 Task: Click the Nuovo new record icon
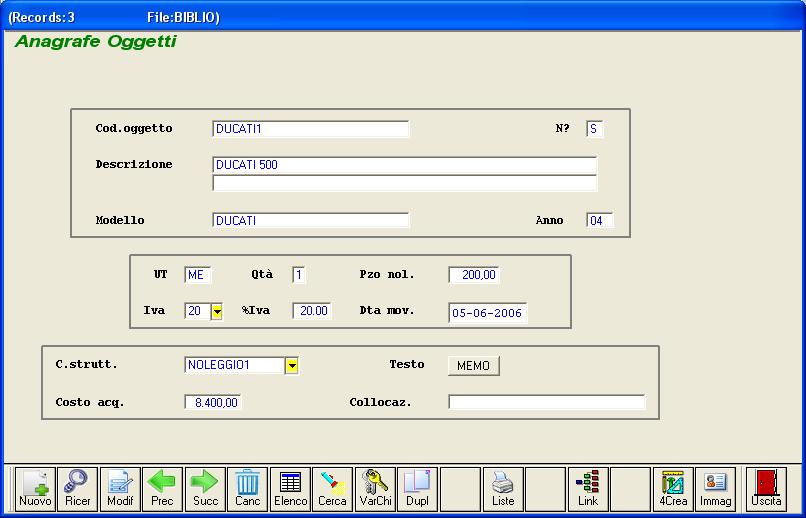[x=35, y=489]
